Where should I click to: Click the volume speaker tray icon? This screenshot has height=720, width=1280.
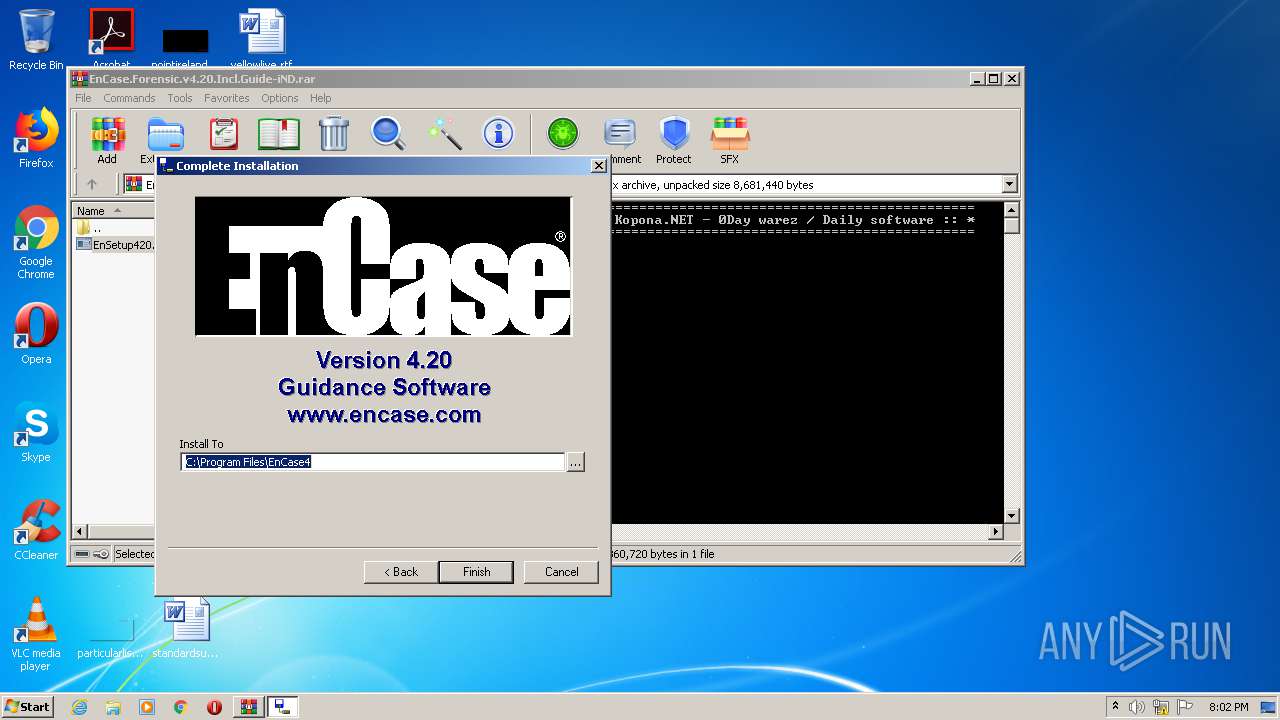pyautogui.click(x=1137, y=707)
